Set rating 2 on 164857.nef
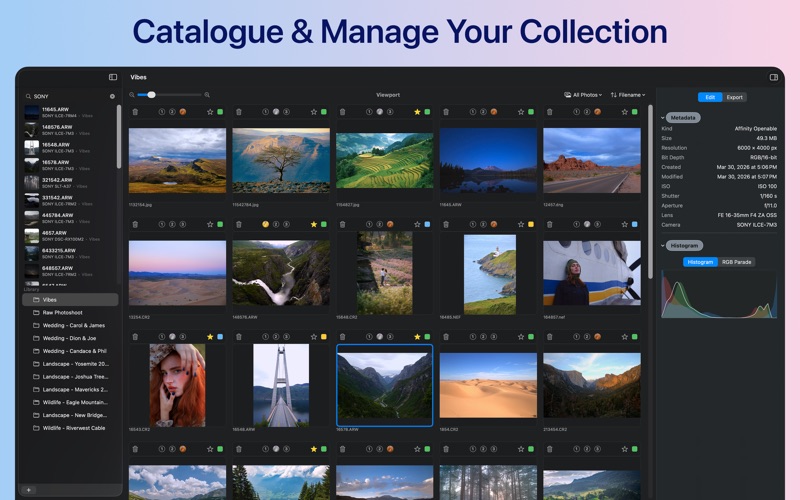 [587, 224]
